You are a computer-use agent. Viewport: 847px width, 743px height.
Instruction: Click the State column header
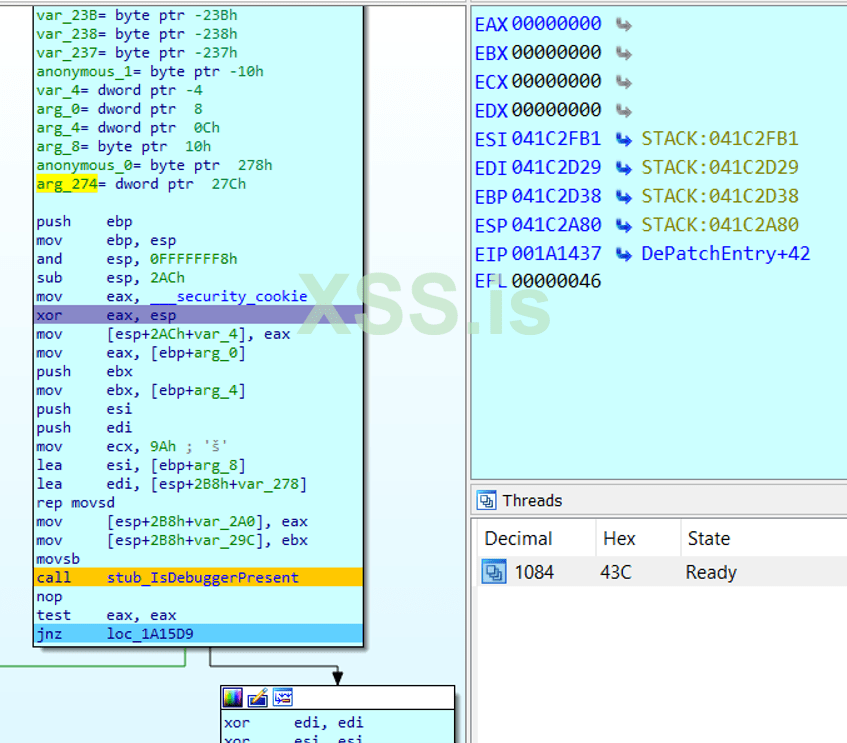(x=709, y=539)
